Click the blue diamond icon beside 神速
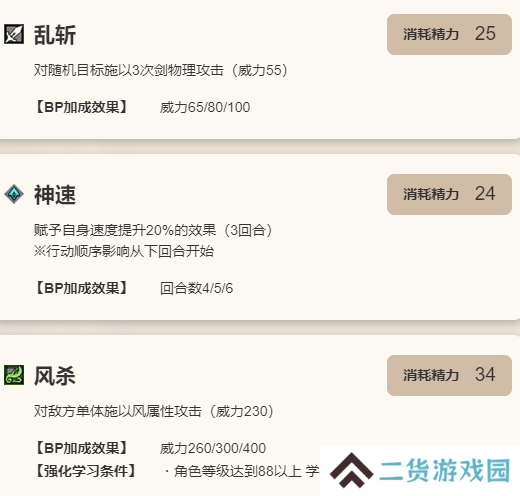The width and height of the screenshot is (520, 496). click(x=14, y=194)
